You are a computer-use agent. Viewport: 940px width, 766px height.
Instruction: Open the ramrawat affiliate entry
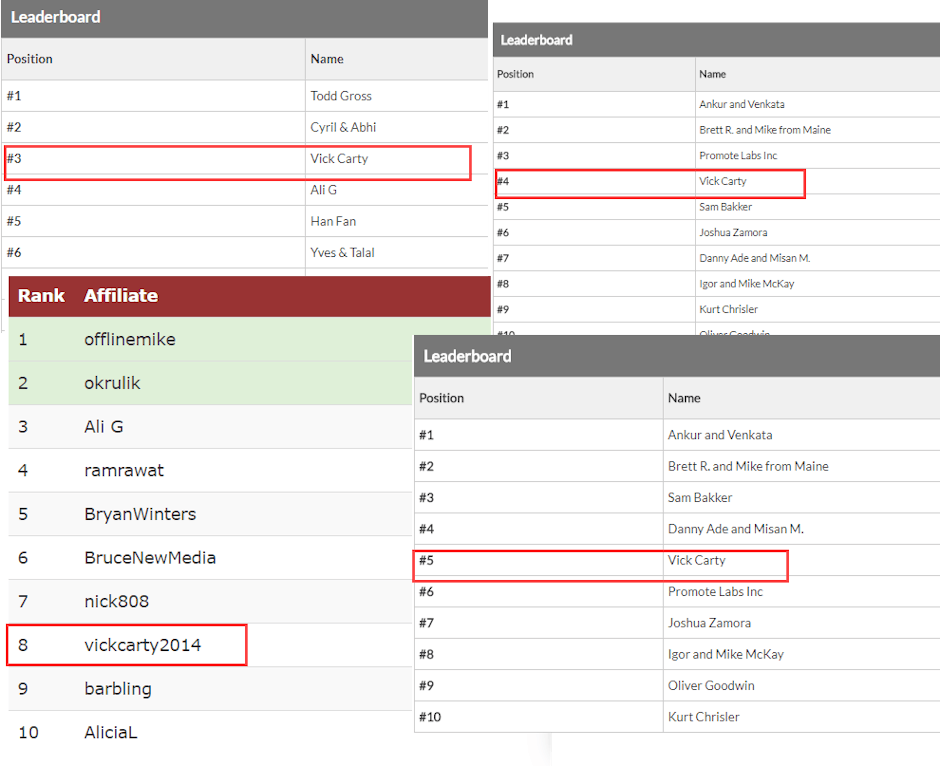click(x=124, y=470)
